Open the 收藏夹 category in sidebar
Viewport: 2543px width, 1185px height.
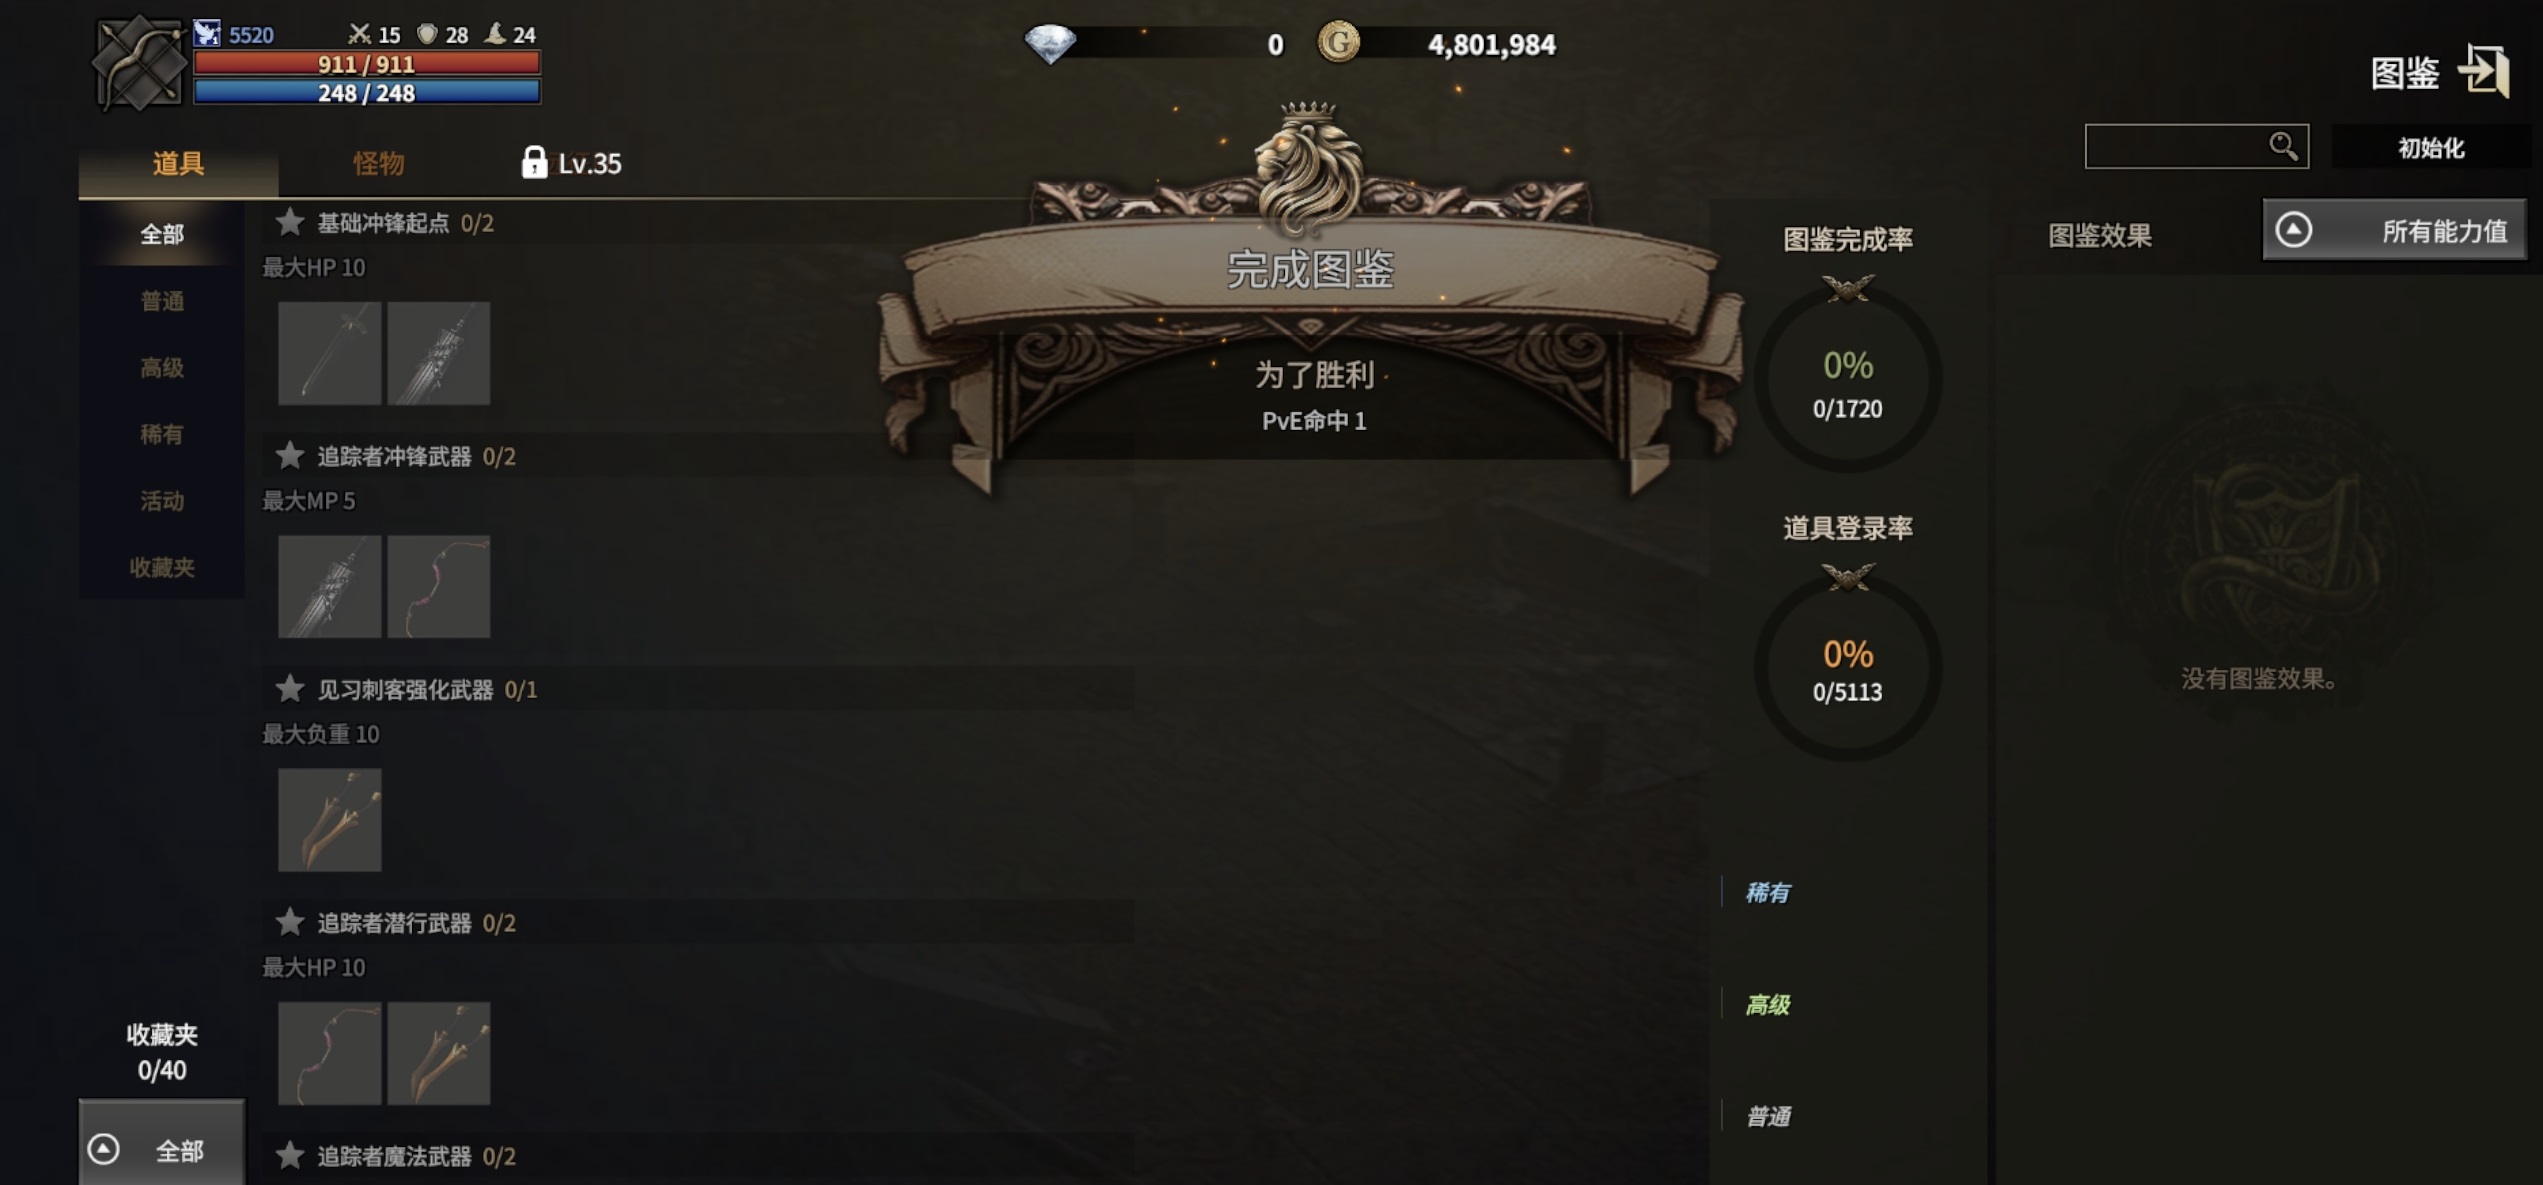coord(162,567)
